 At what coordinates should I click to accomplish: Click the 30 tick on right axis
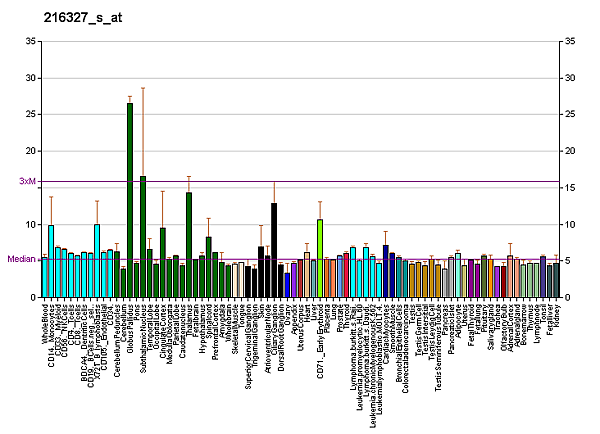(569, 78)
